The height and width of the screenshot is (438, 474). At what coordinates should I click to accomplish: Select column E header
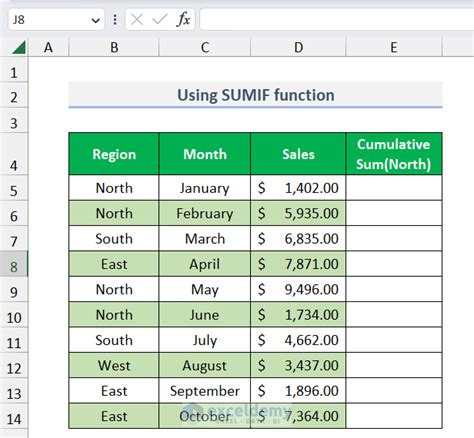pyautogui.click(x=394, y=47)
